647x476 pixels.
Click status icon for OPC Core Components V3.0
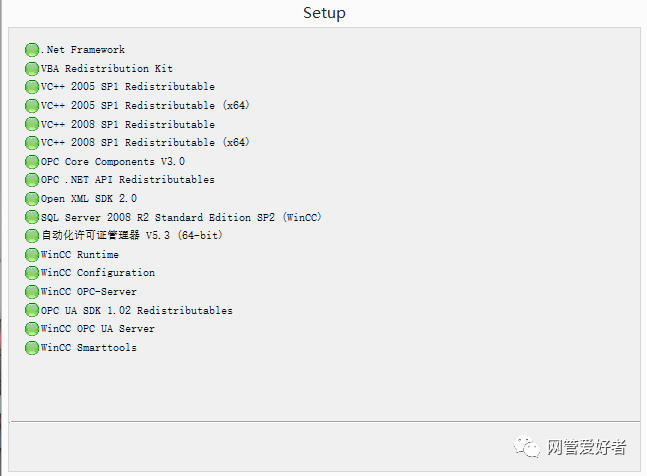click(33, 162)
